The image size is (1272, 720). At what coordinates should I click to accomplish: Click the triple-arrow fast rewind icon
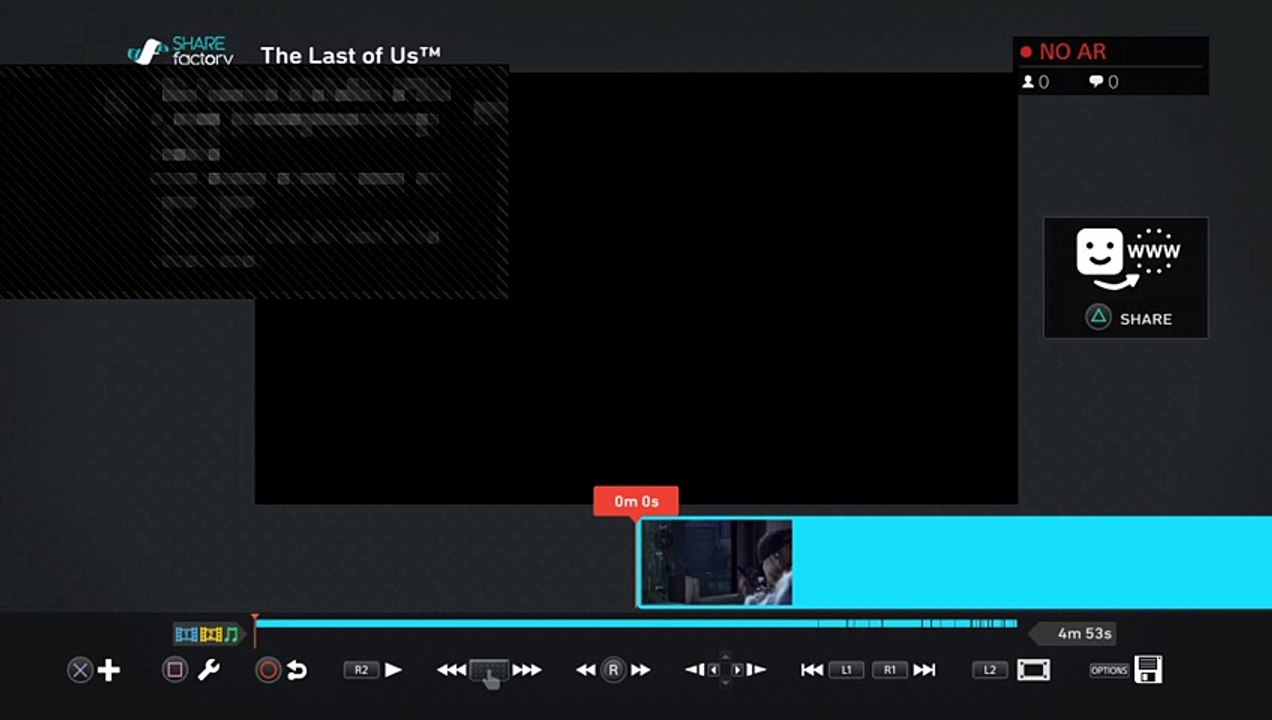click(x=452, y=670)
